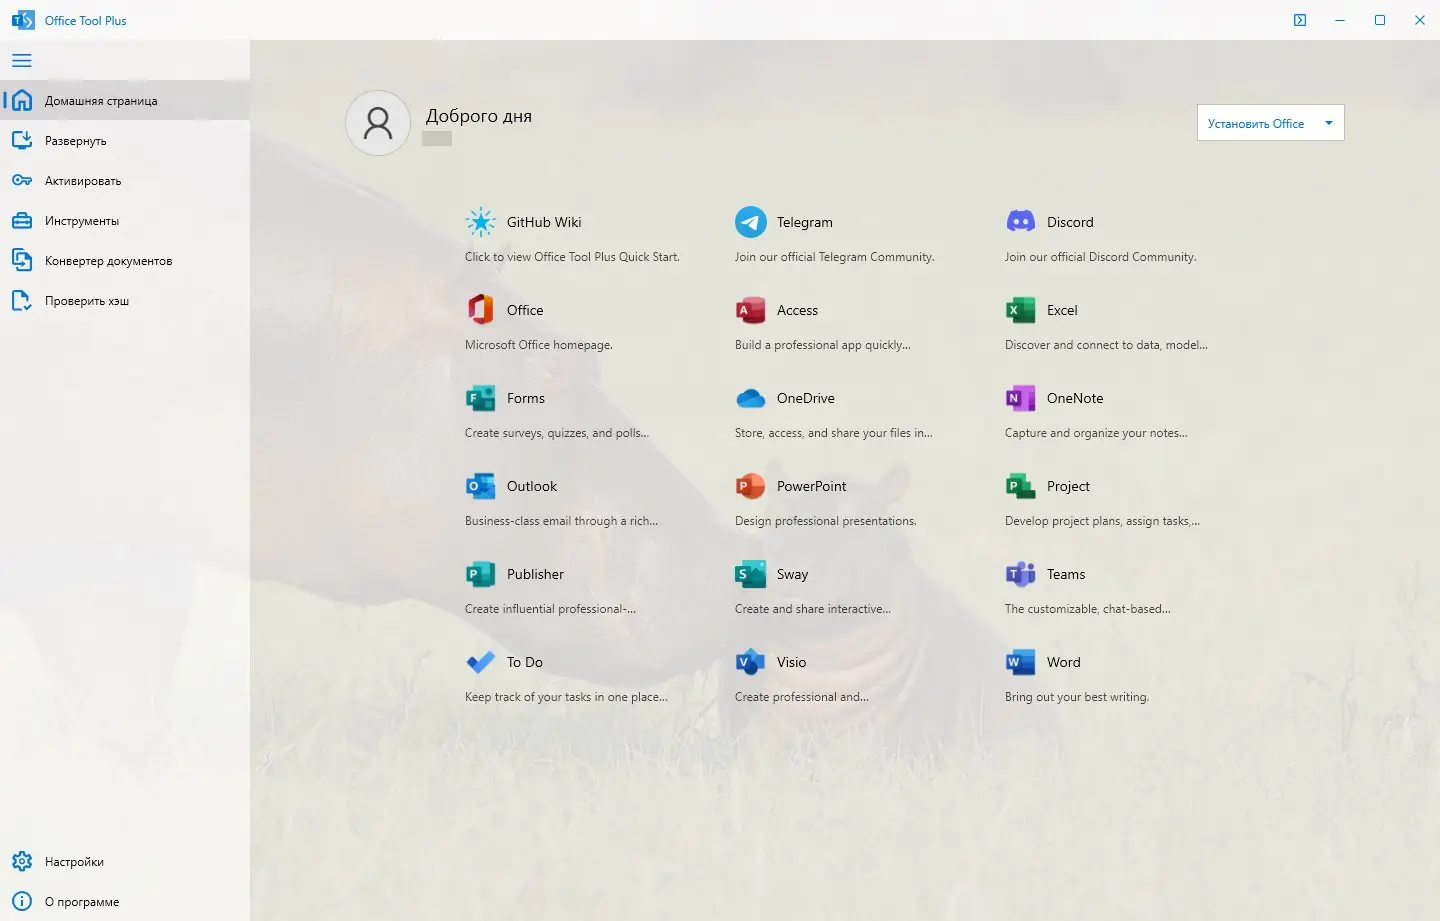
Task: Open the Discord link title
Action: 1070,222
